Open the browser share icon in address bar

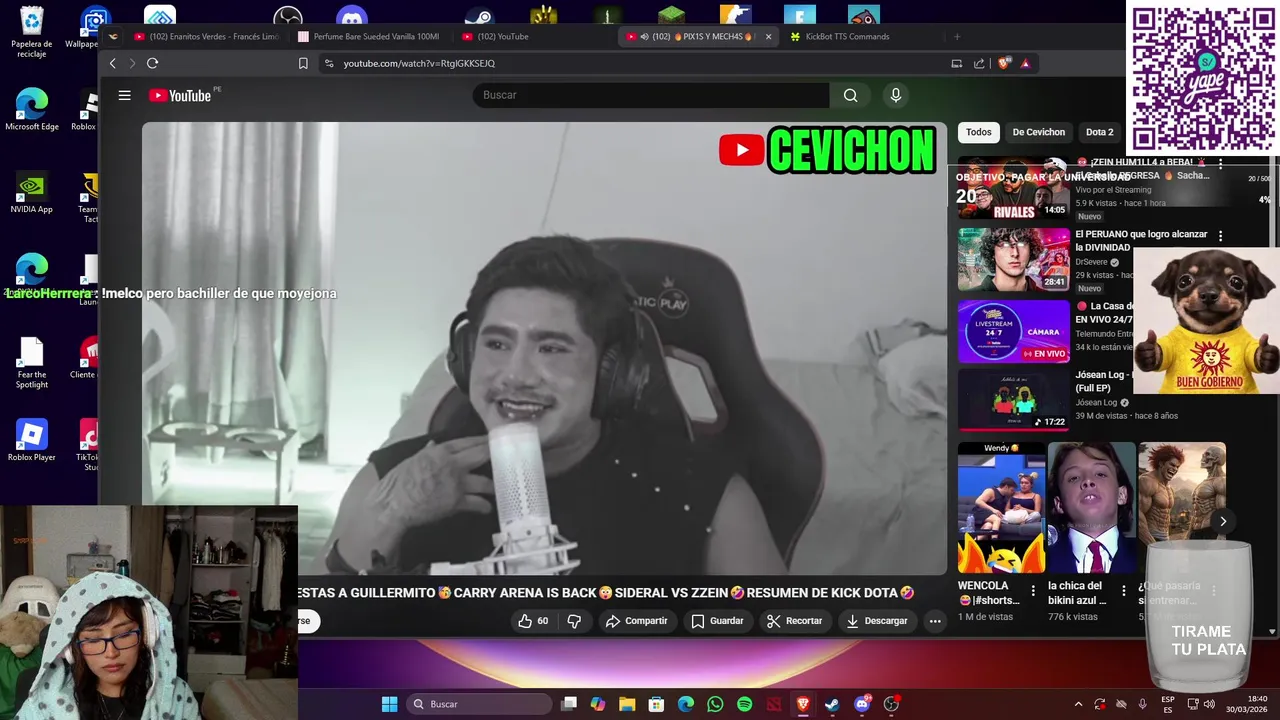[x=979, y=63]
